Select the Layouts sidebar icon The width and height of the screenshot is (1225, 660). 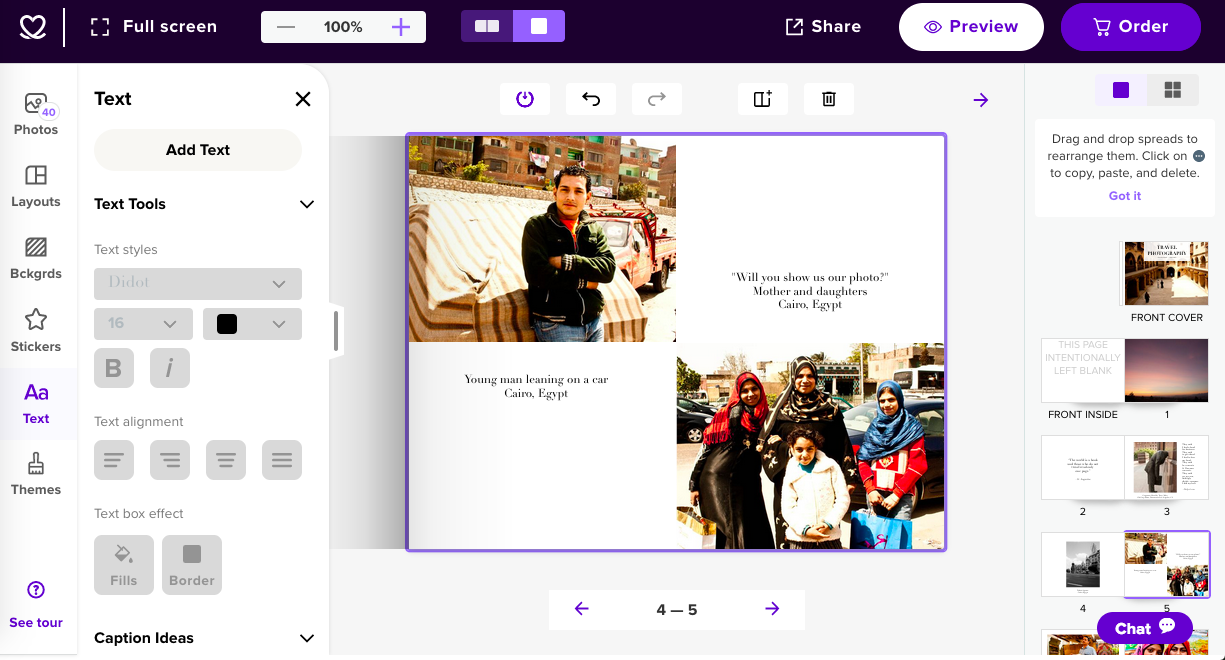tap(36, 188)
